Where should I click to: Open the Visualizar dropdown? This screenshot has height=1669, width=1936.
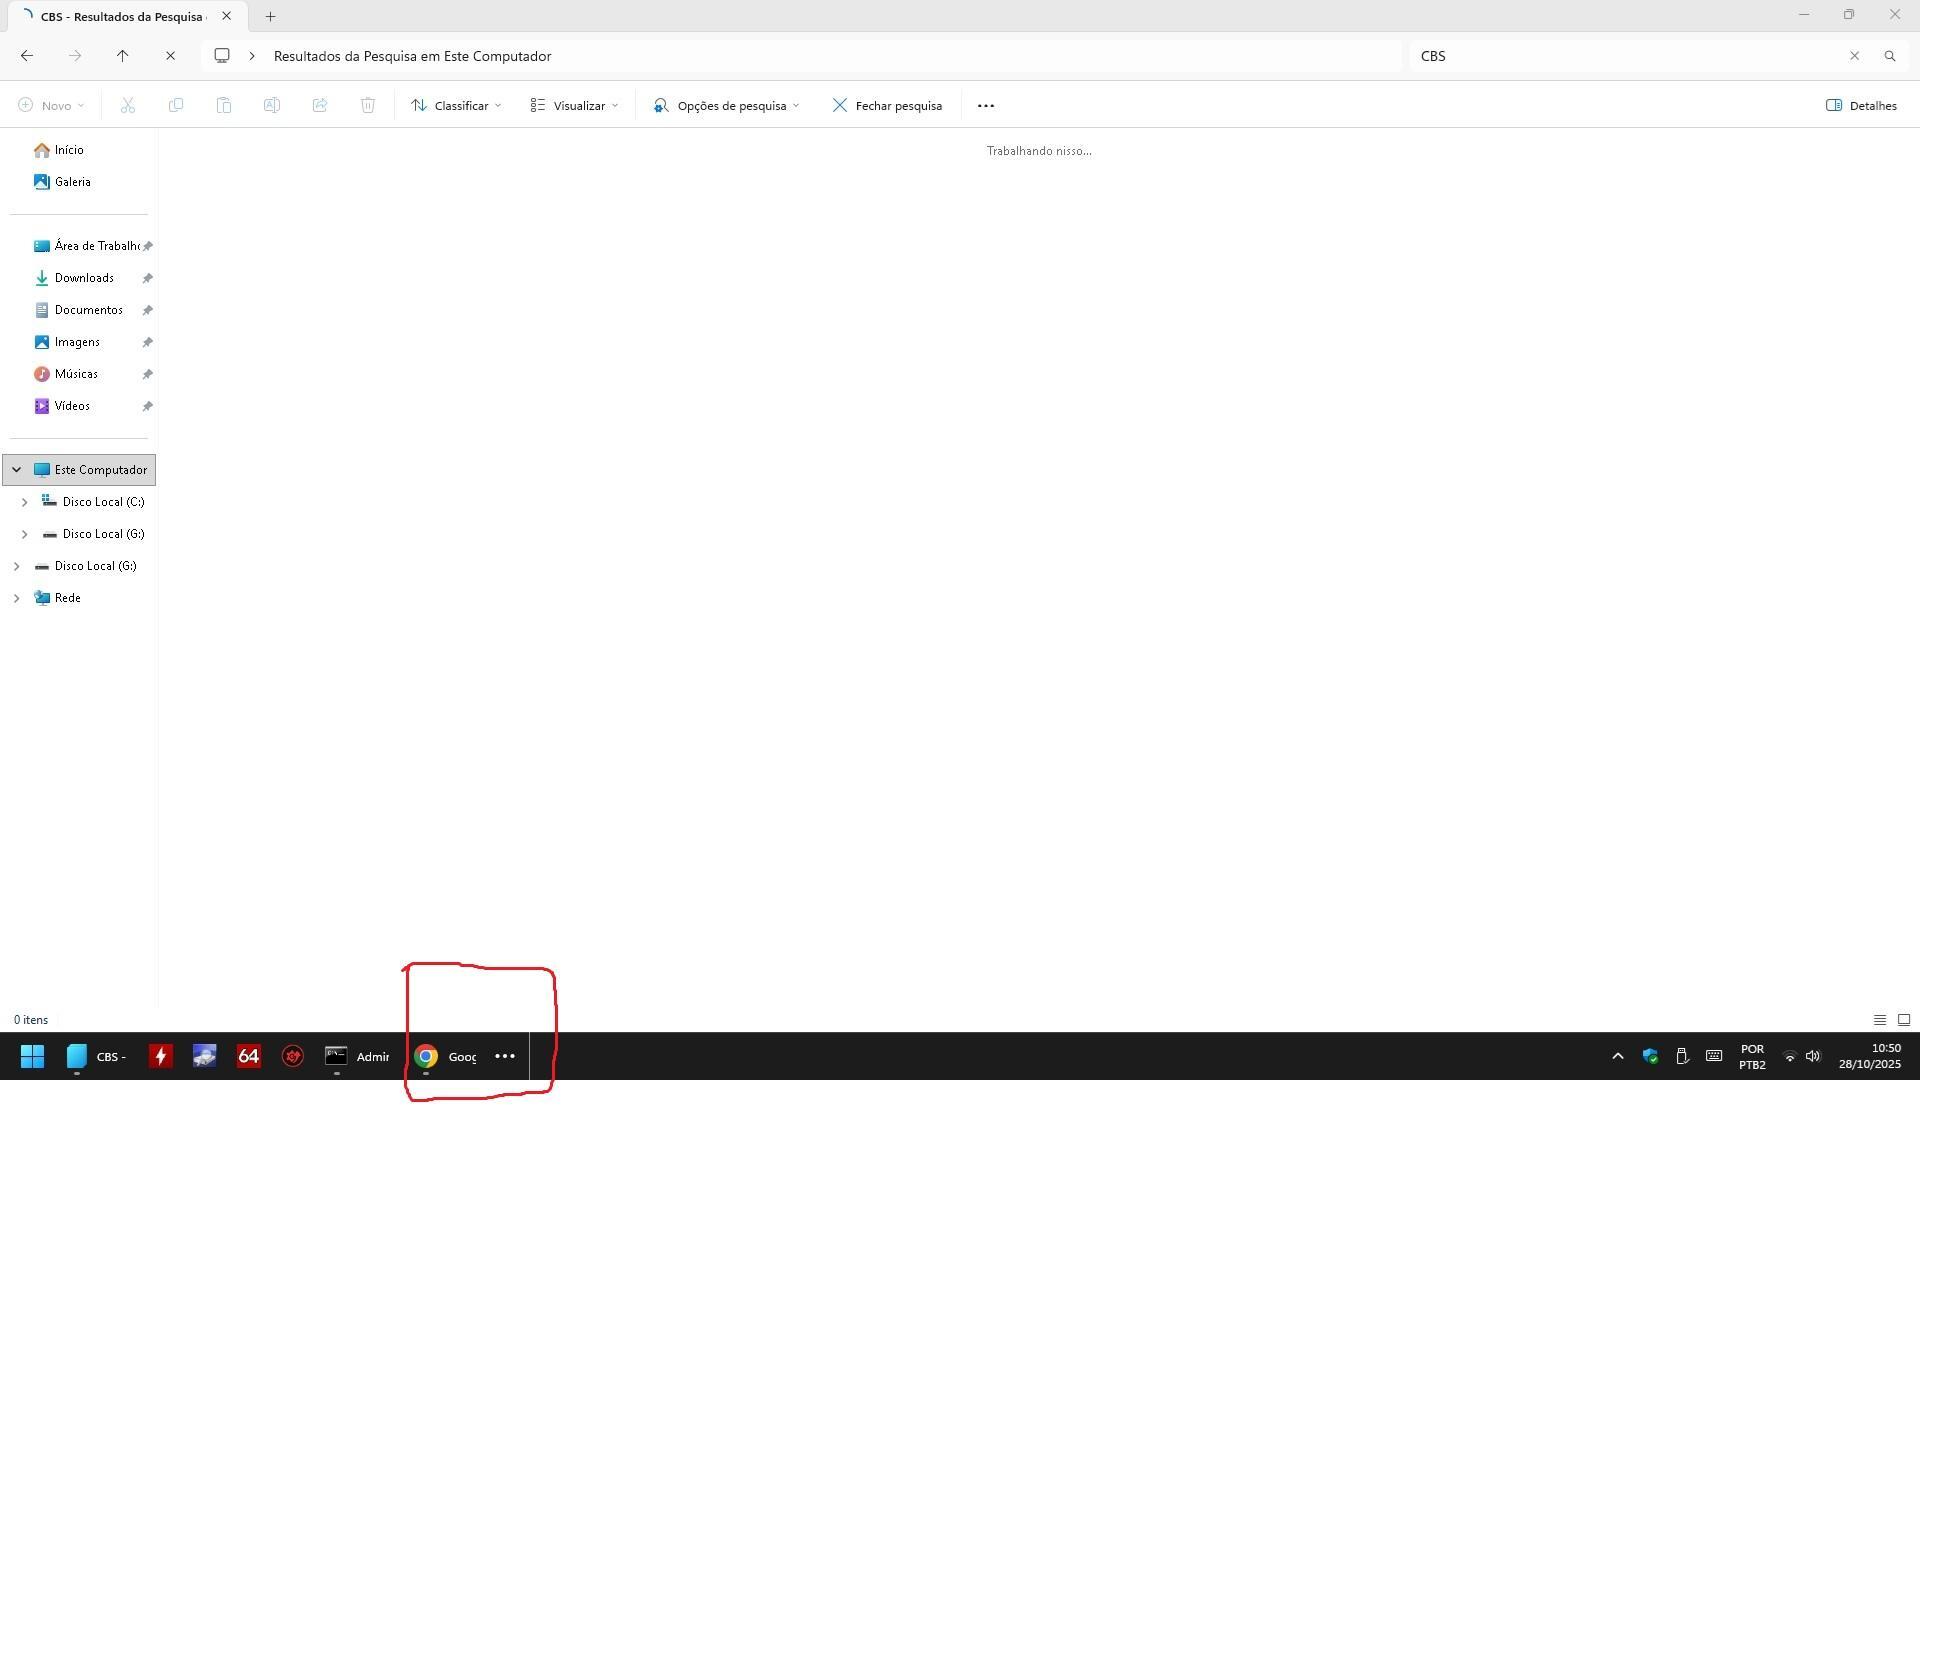tap(574, 105)
